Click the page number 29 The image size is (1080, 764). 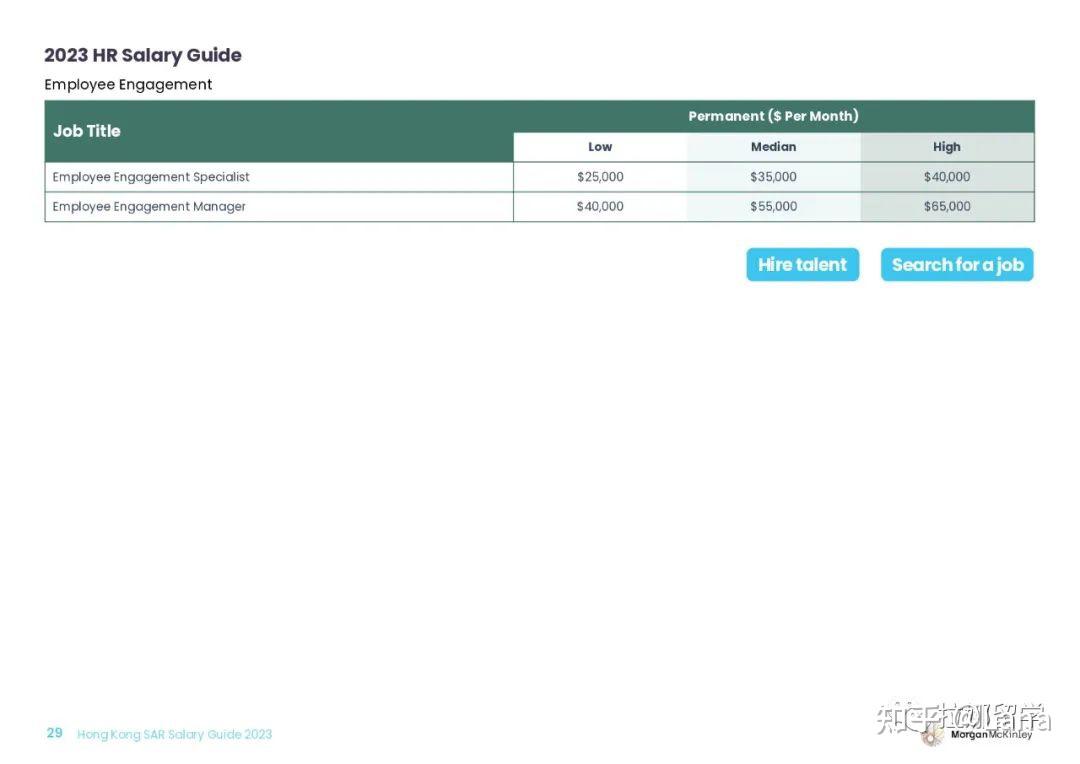54,733
